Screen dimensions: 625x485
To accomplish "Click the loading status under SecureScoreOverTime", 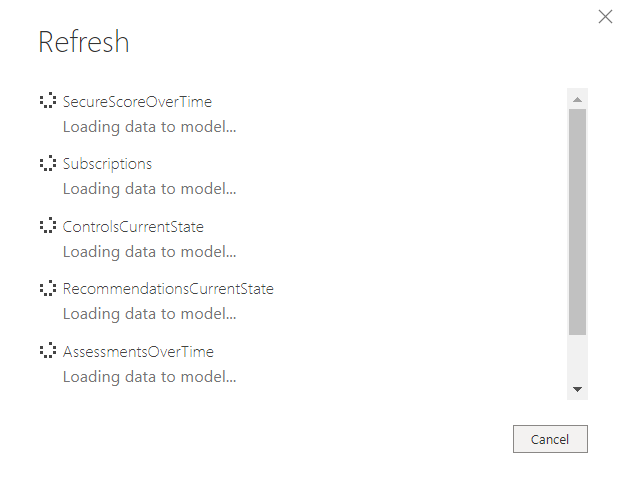I will pos(149,127).
